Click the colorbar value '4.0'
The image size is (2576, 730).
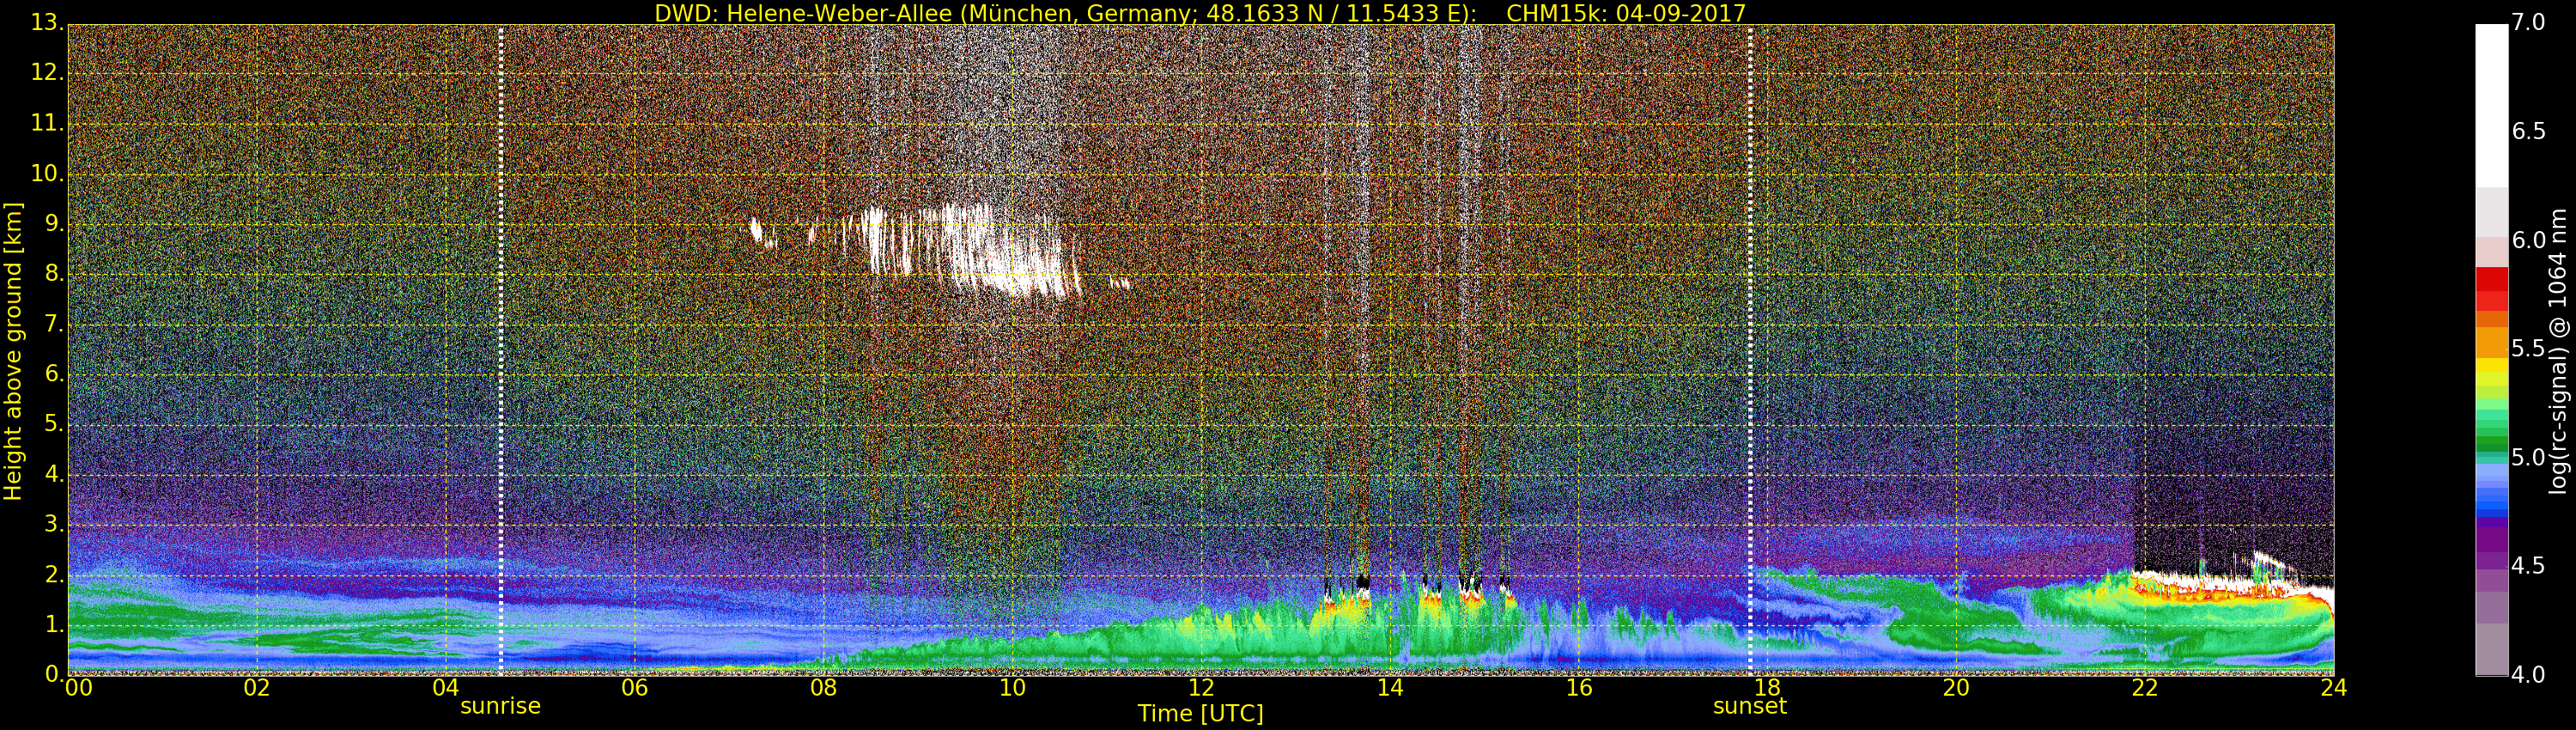coord(2529,675)
